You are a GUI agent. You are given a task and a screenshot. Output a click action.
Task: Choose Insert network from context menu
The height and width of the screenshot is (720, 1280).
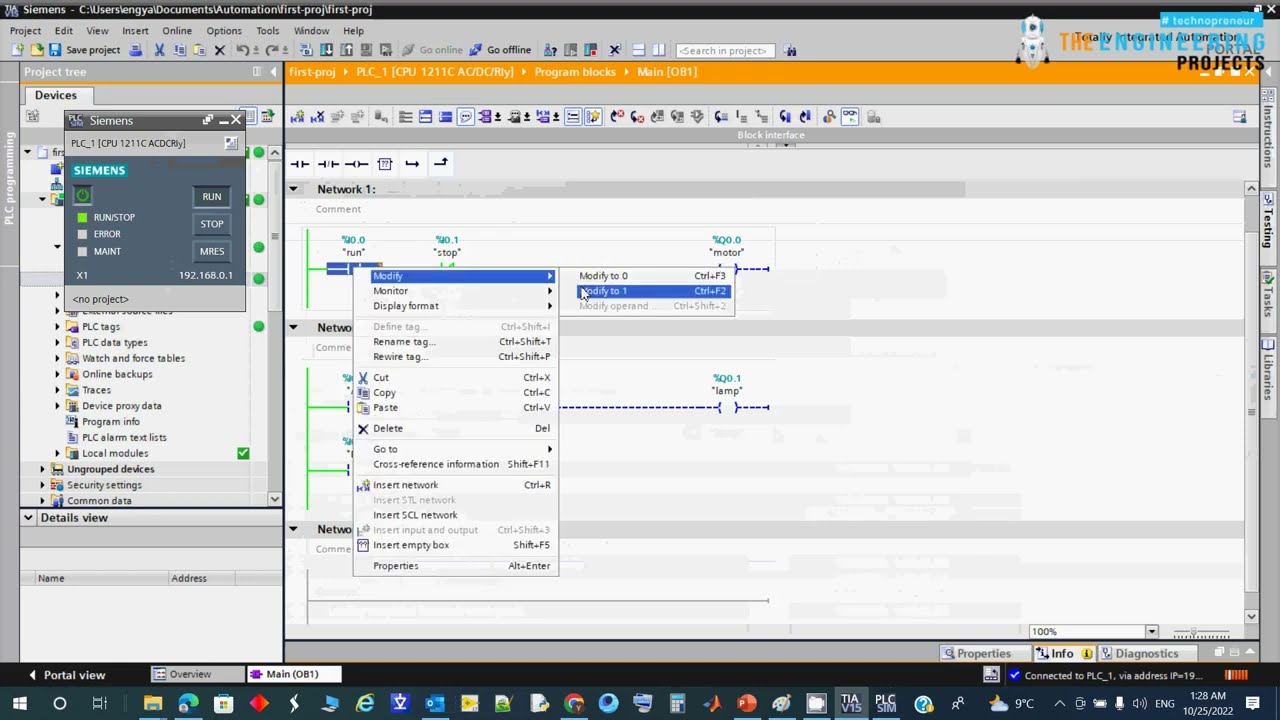coord(455,485)
